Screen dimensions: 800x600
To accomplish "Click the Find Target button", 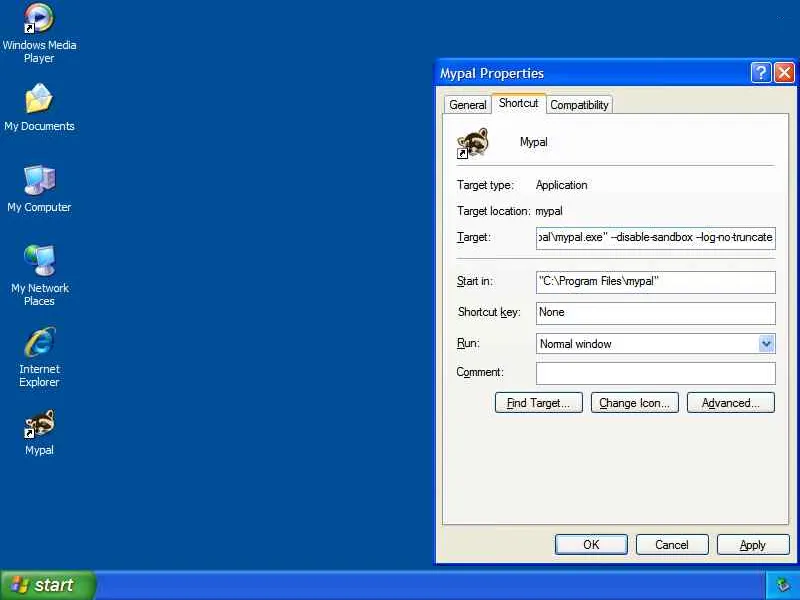I will click(538, 403).
